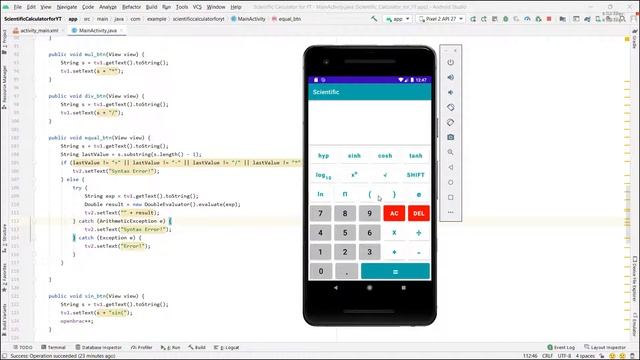The width and height of the screenshot is (640, 360).
Task: Click the emulator sidebar overview square icon
Action: coord(451,197)
